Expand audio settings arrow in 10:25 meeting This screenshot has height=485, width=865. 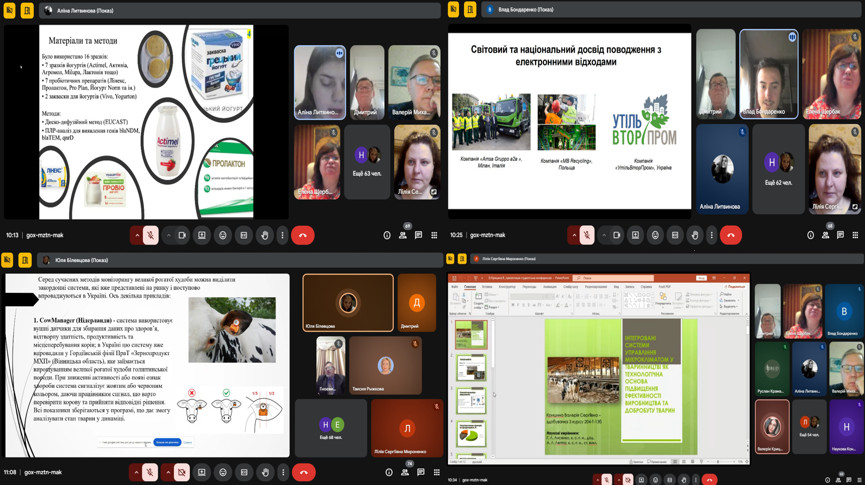pyautogui.click(x=574, y=236)
